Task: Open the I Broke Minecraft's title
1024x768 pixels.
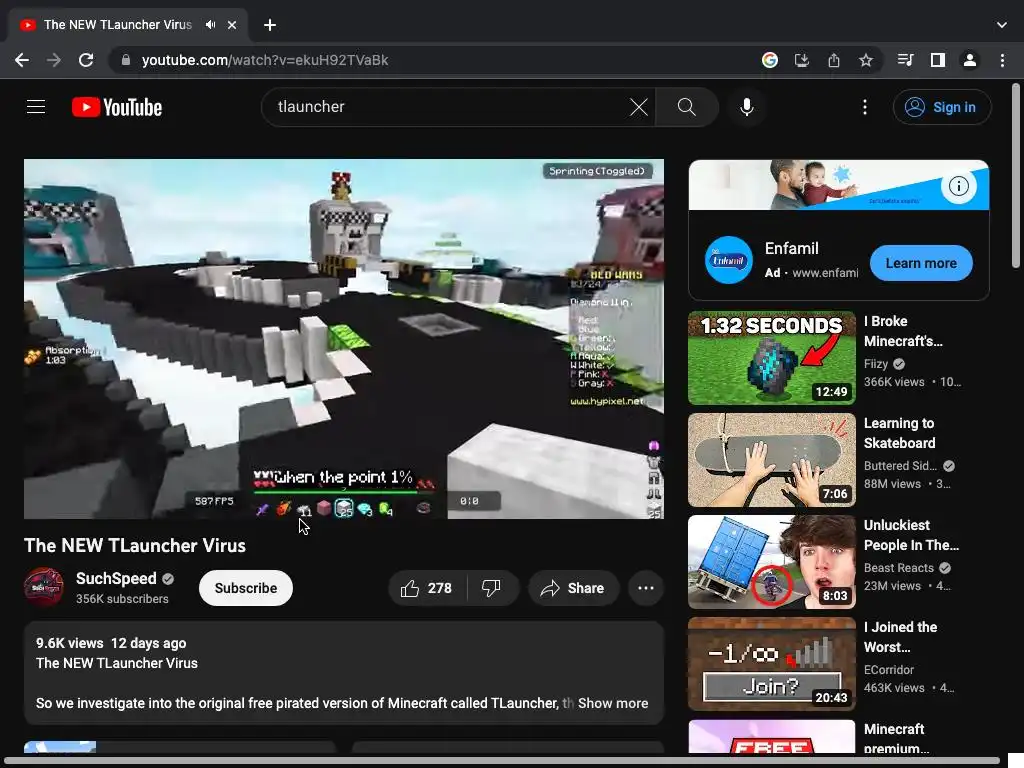Action: pyautogui.click(x=903, y=331)
